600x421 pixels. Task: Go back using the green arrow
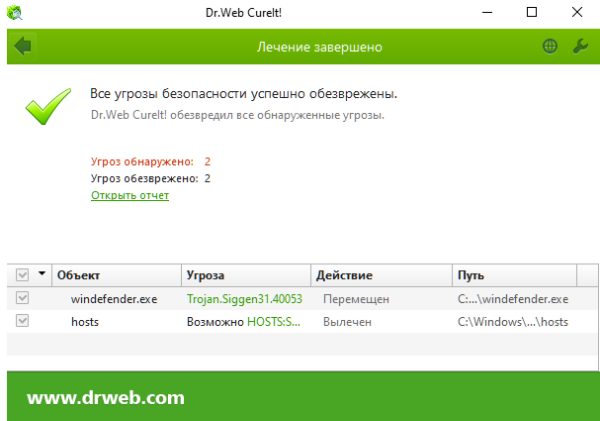[x=23, y=47]
